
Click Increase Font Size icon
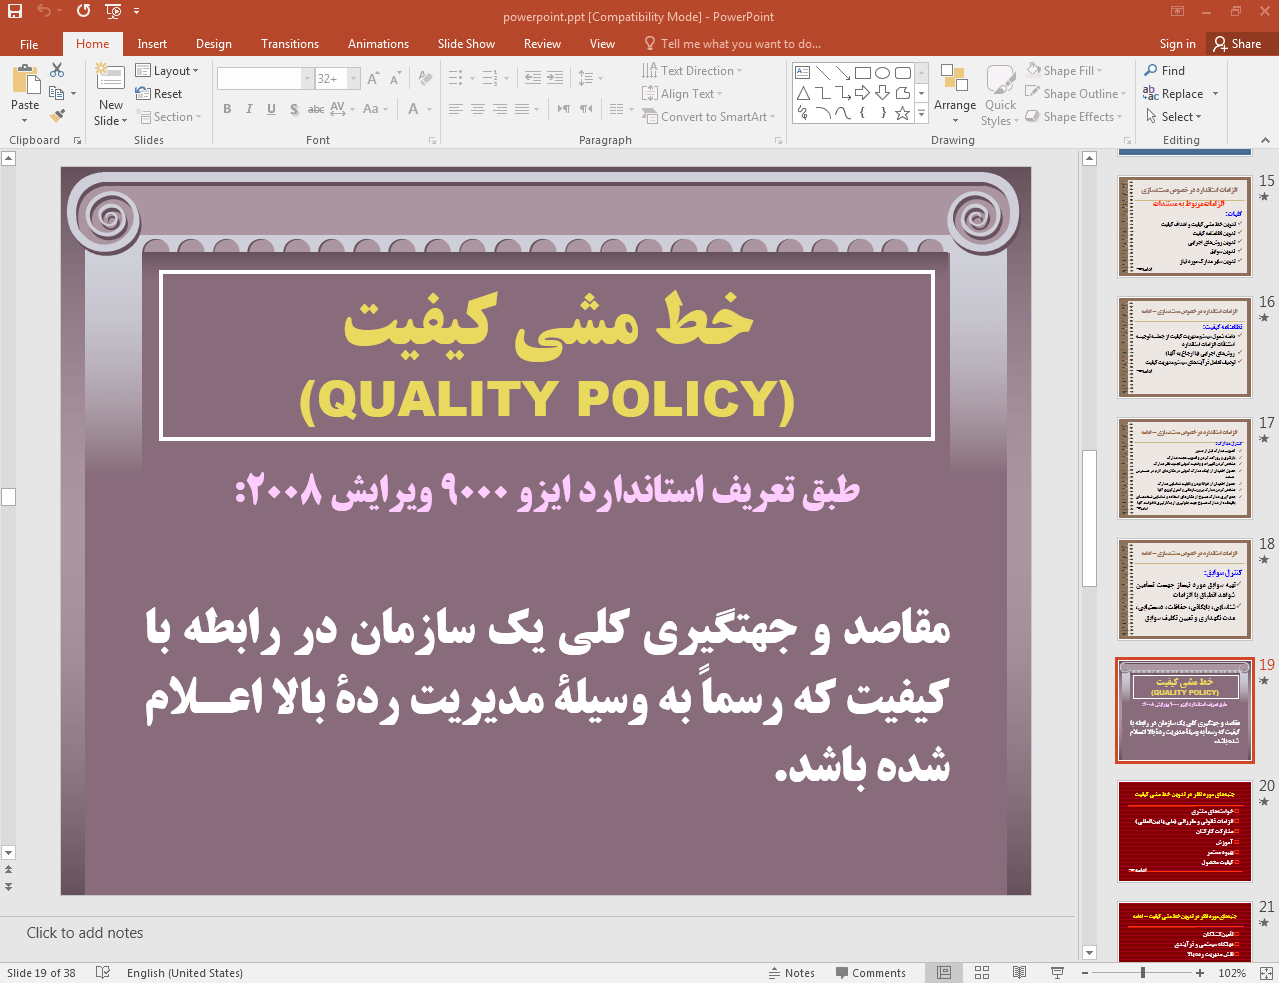[373, 78]
